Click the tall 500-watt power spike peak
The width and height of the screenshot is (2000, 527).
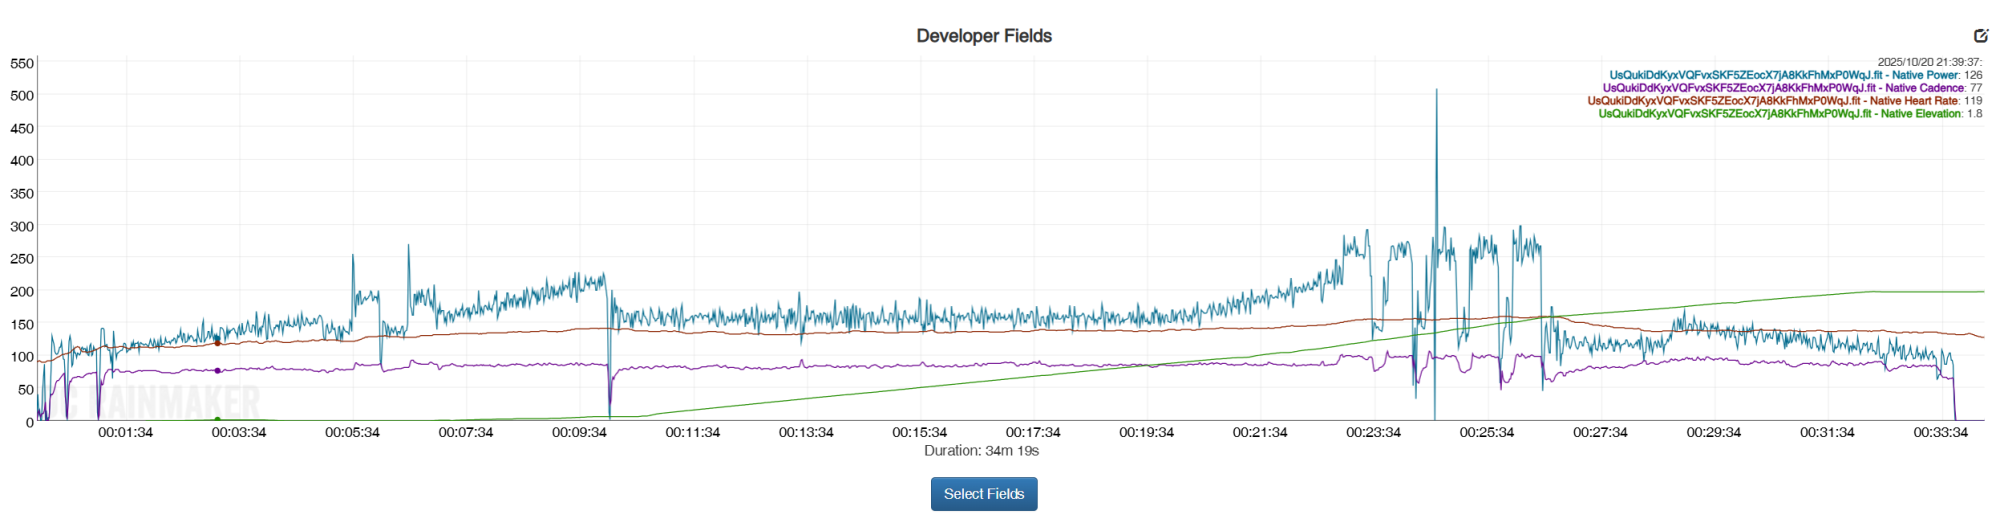pyautogui.click(x=1437, y=91)
